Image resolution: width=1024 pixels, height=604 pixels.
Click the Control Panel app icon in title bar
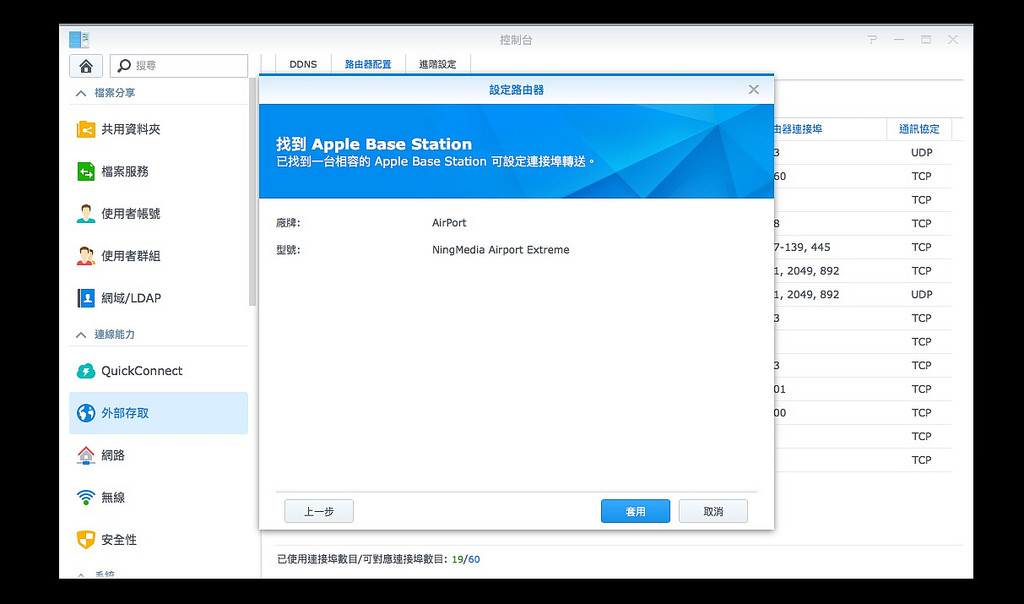pyautogui.click(x=79, y=40)
